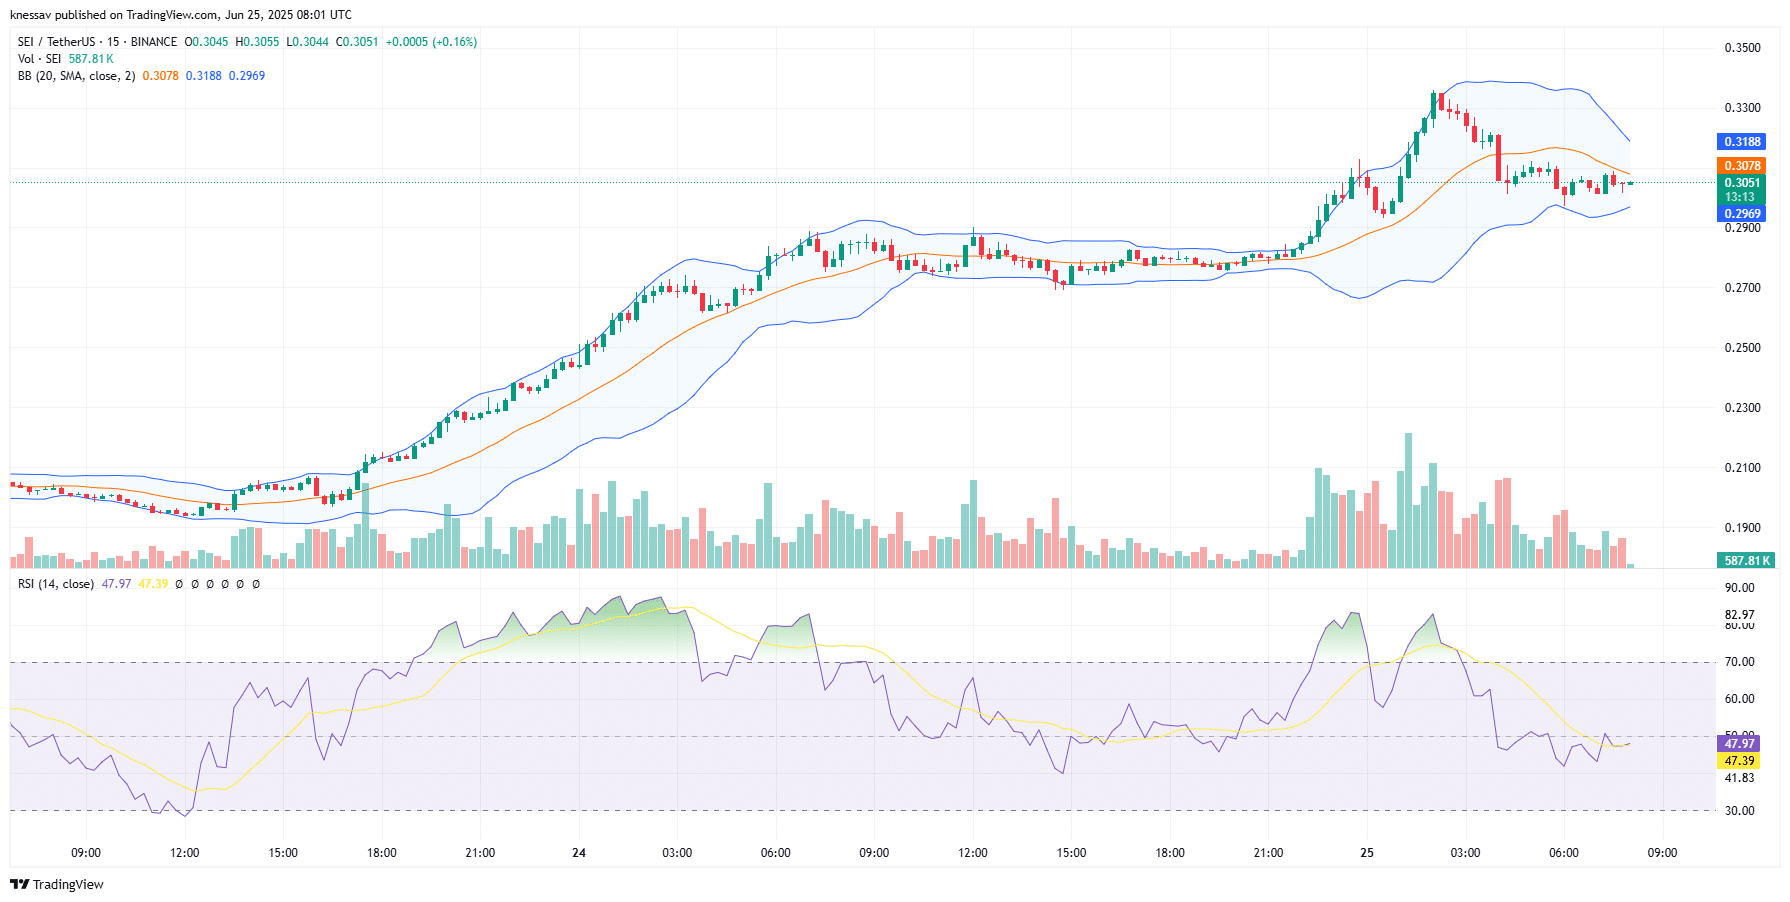Click the TradingView logo at the bottom
The width and height of the screenshot is (1790, 902).
click(x=57, y=884)
